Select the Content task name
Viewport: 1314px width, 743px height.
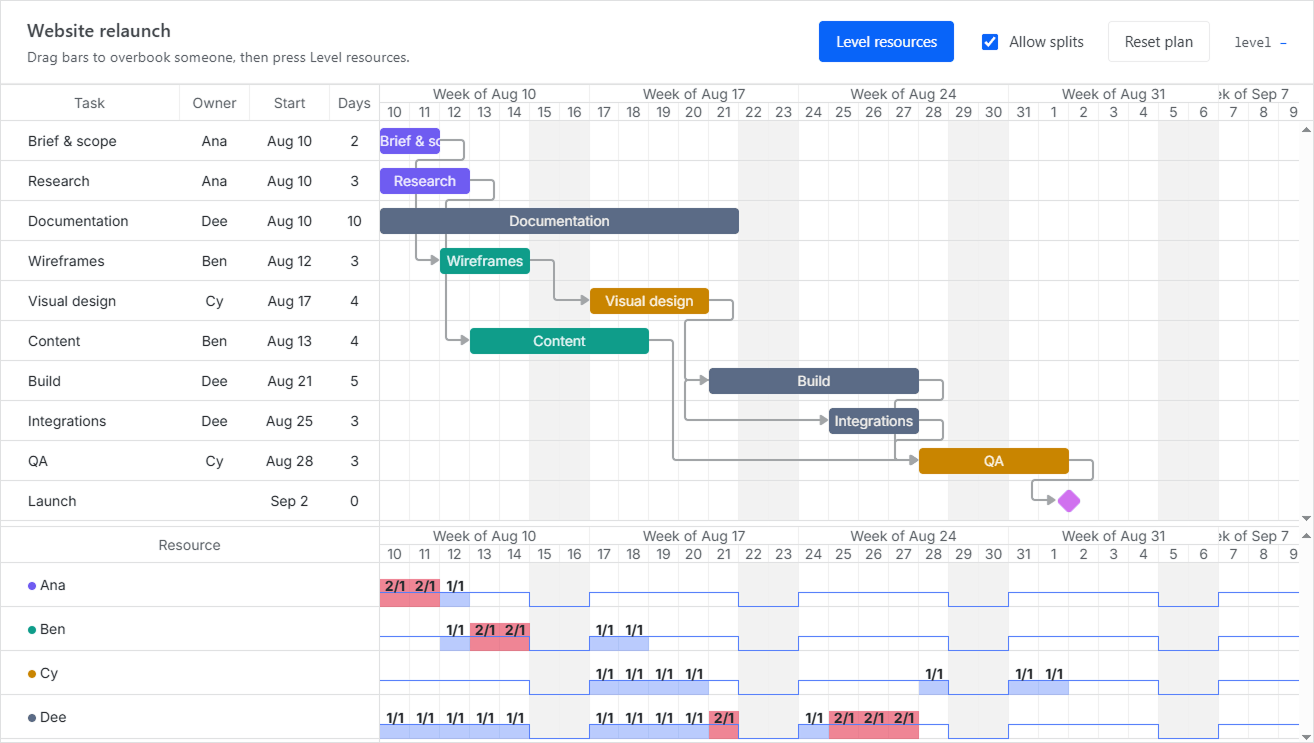[x=54, y=341]
